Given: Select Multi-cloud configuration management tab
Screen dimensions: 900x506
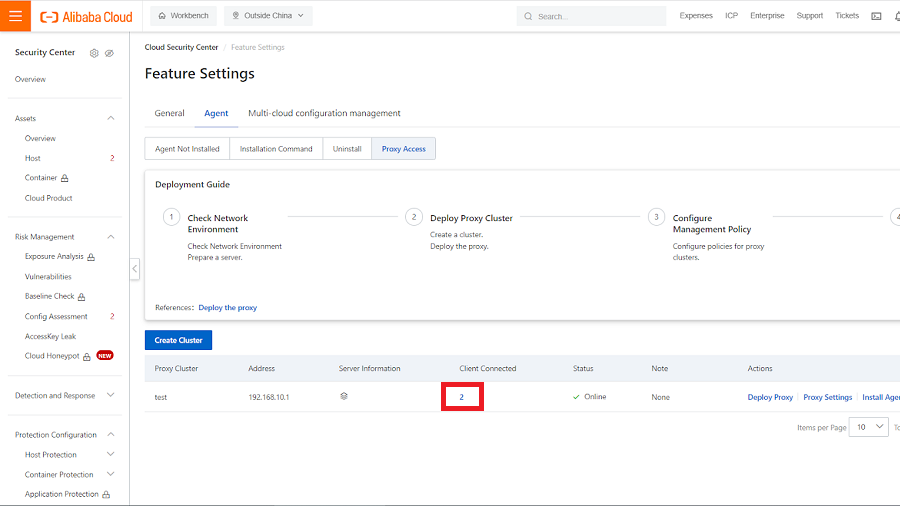Looking at the screenshot, I should tap(324, 113).
